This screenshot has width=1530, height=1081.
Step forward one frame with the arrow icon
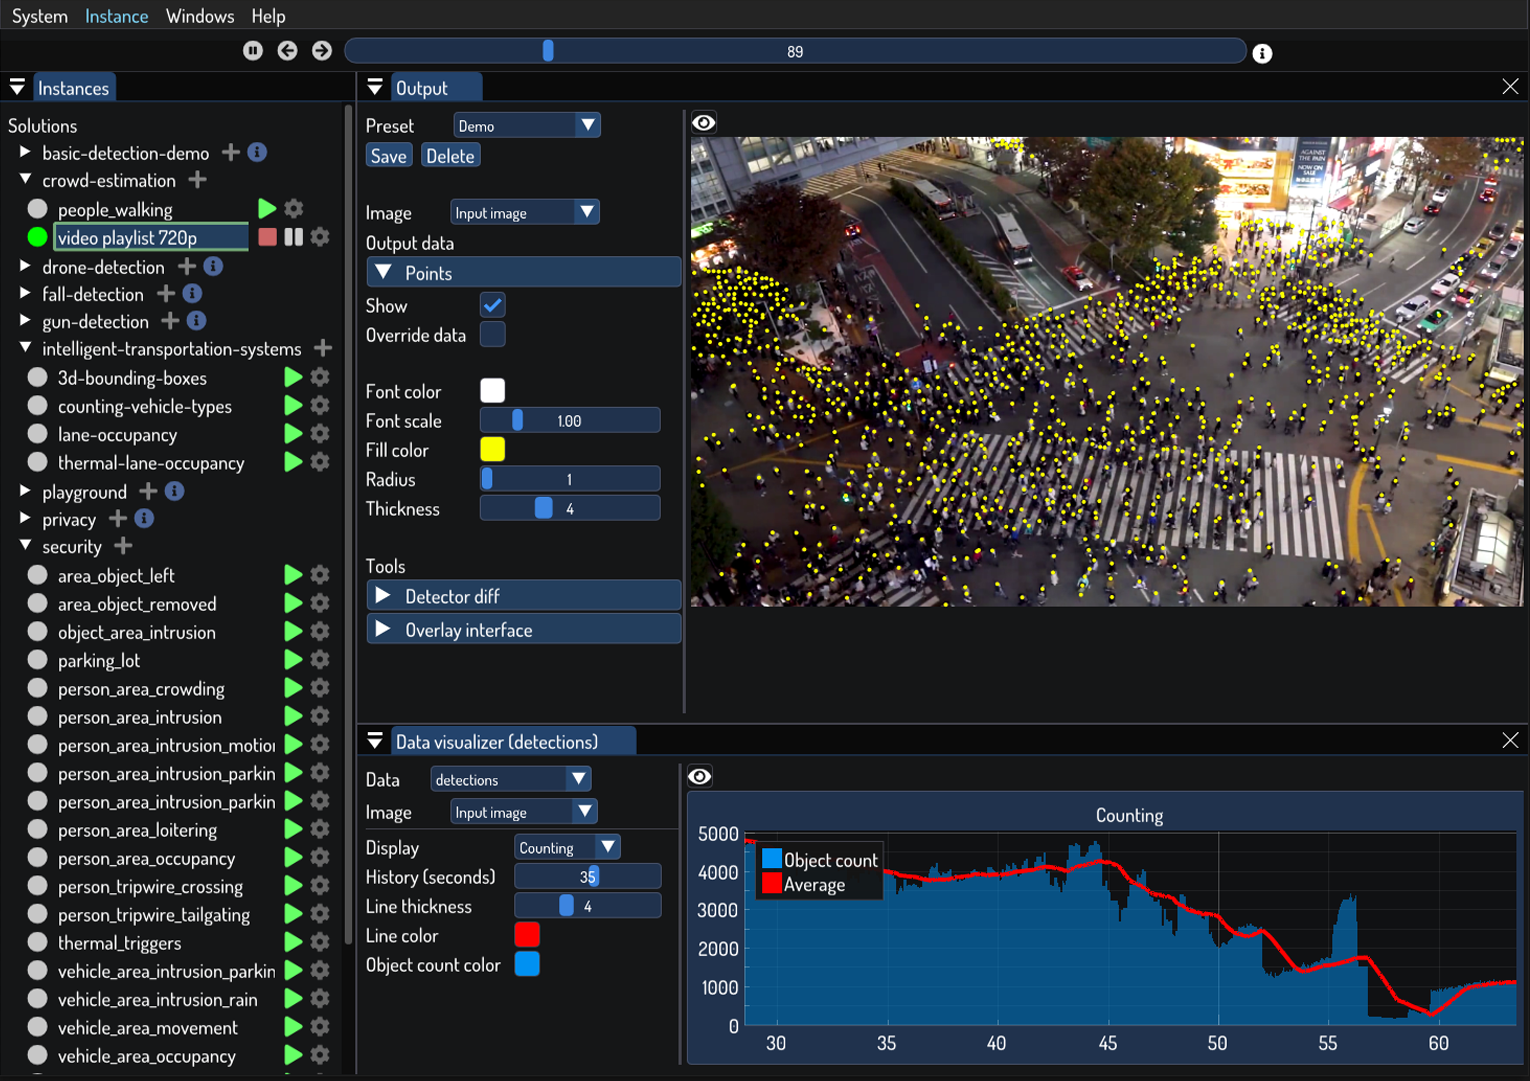[321, 50]
